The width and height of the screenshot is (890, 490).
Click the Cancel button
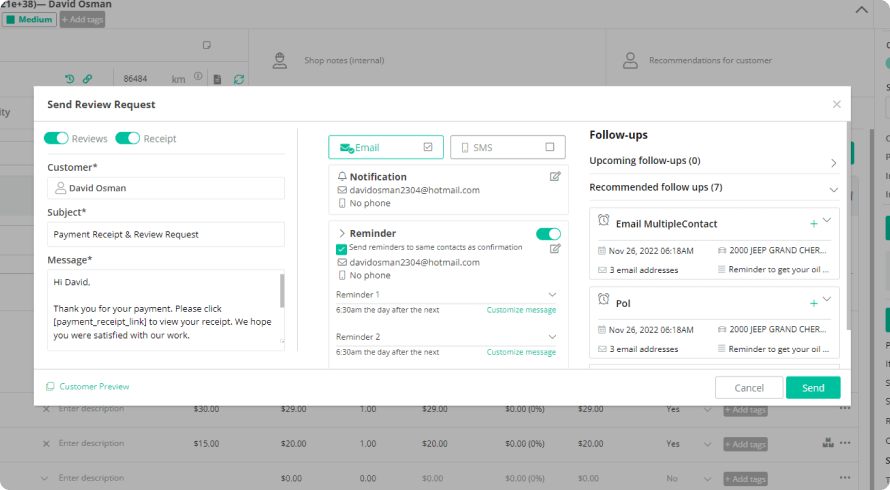[748, 388]
